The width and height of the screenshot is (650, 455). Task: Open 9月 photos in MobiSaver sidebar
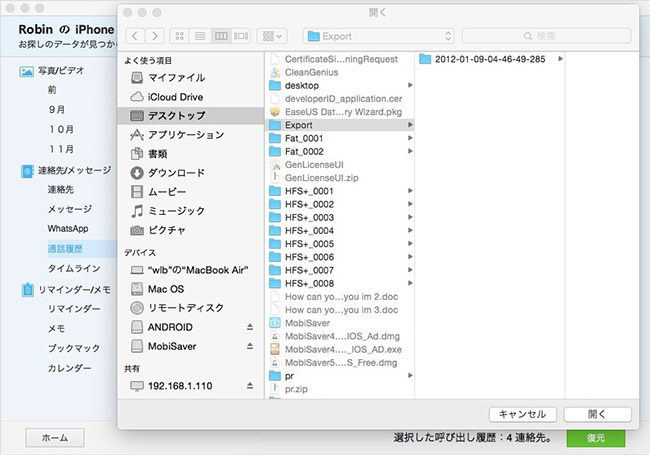click(57, 109)
